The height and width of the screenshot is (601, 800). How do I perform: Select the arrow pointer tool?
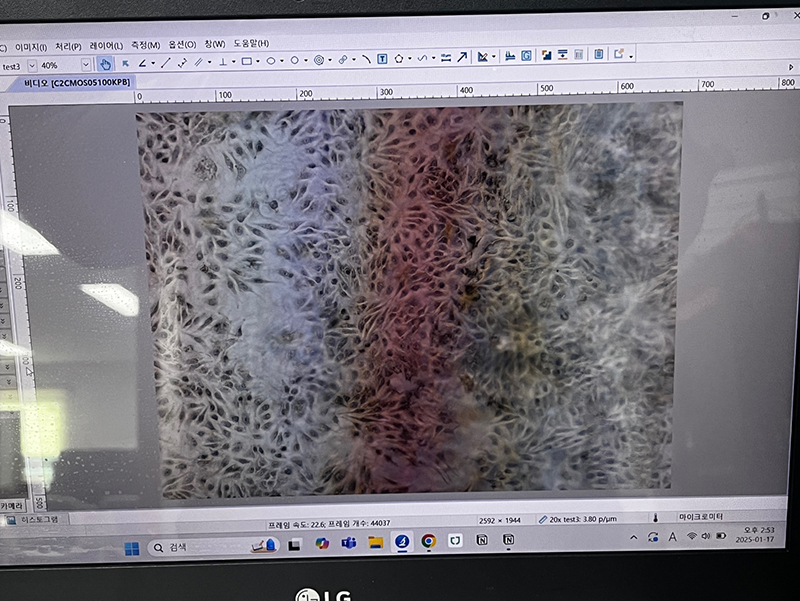click(126, 62)
